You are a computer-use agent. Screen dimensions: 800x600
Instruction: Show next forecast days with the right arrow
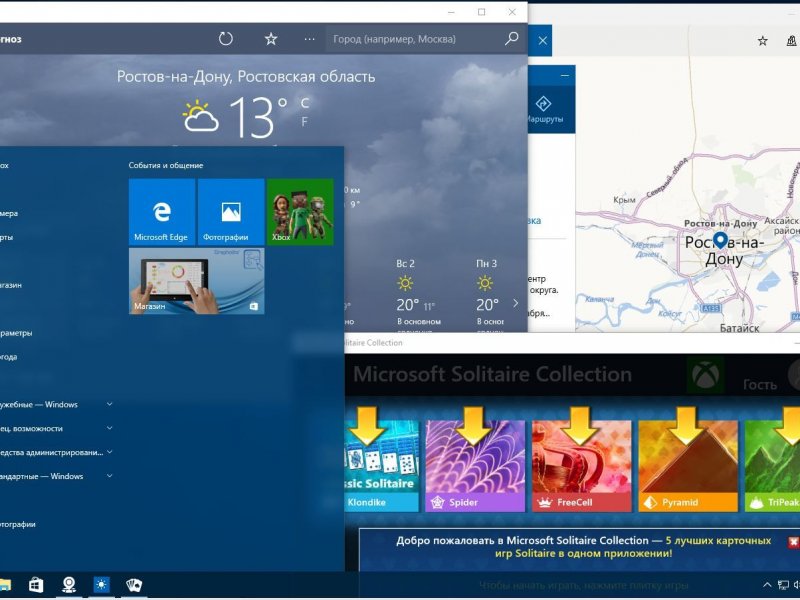(515, 304)
